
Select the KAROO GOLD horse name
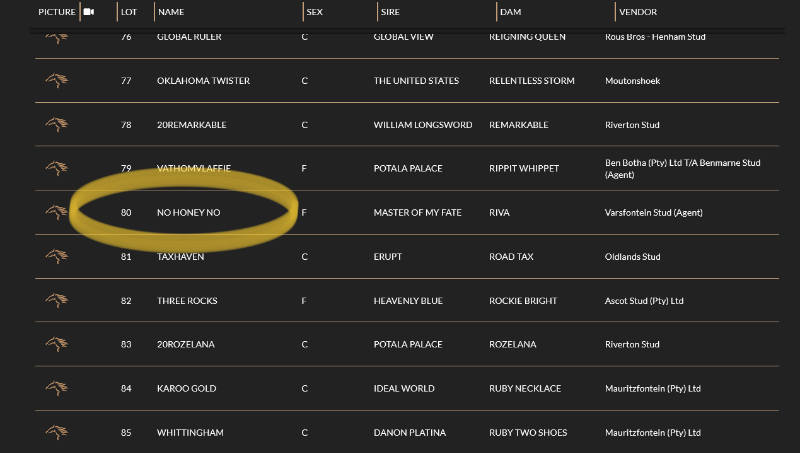186,388
